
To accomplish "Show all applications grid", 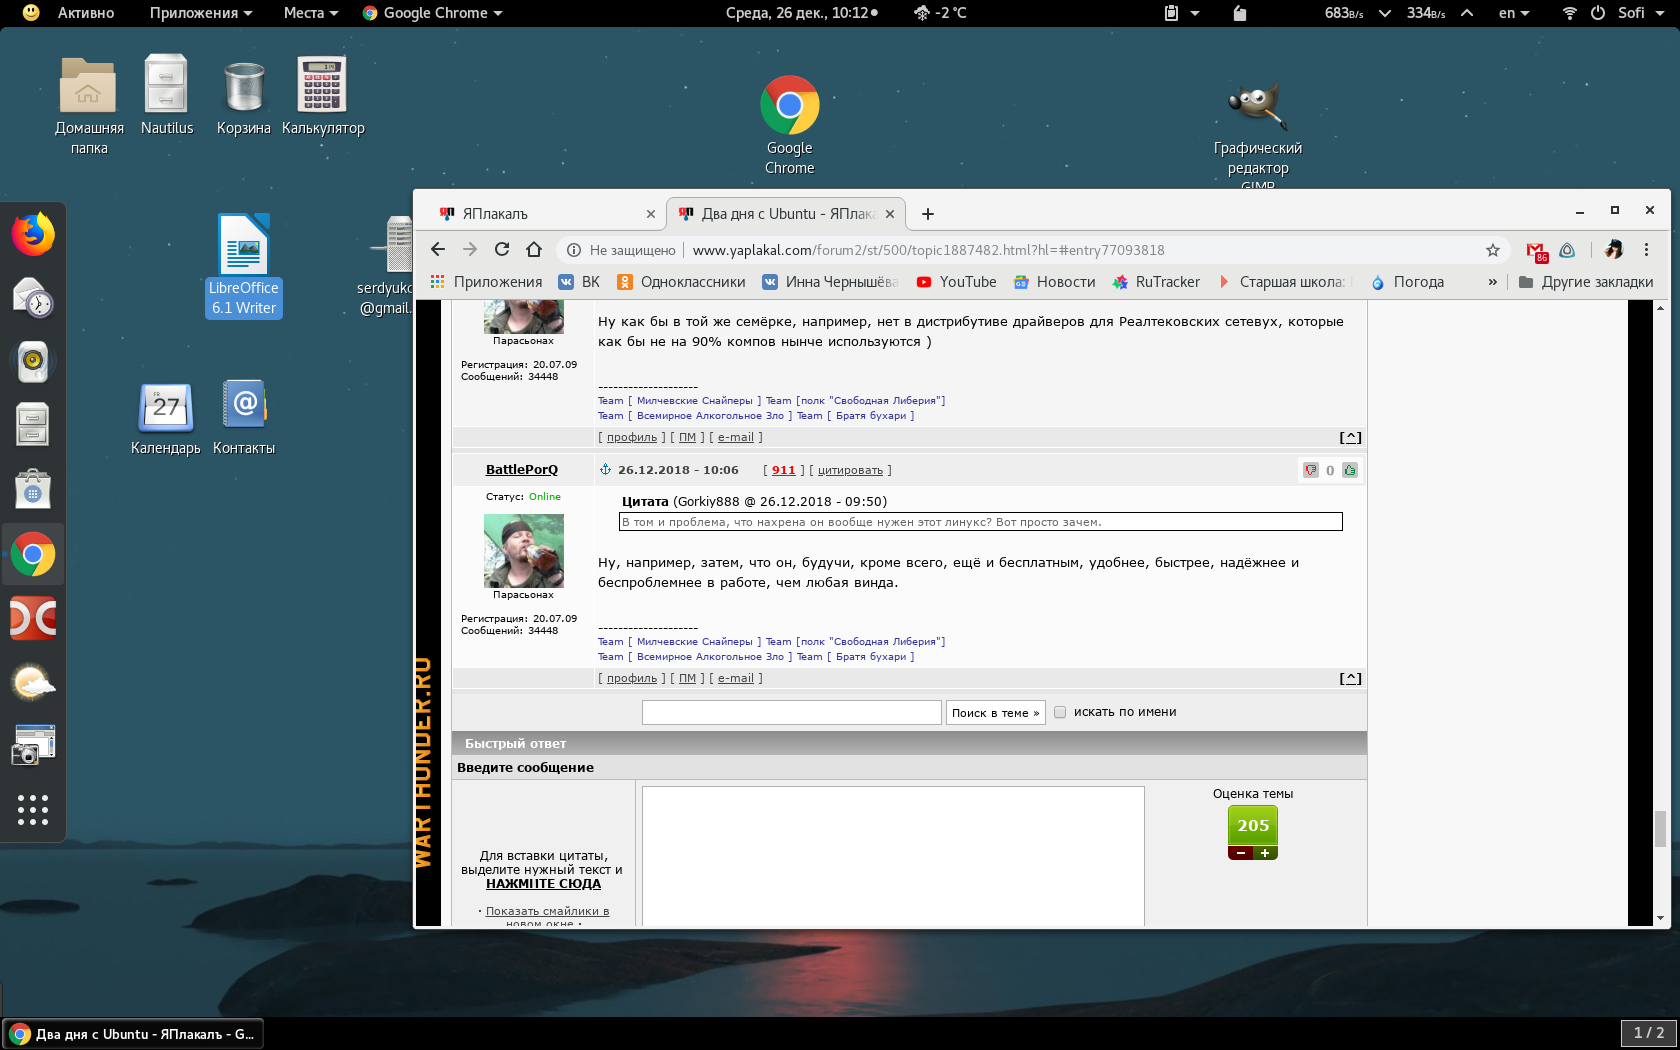I will coord(33,810).
